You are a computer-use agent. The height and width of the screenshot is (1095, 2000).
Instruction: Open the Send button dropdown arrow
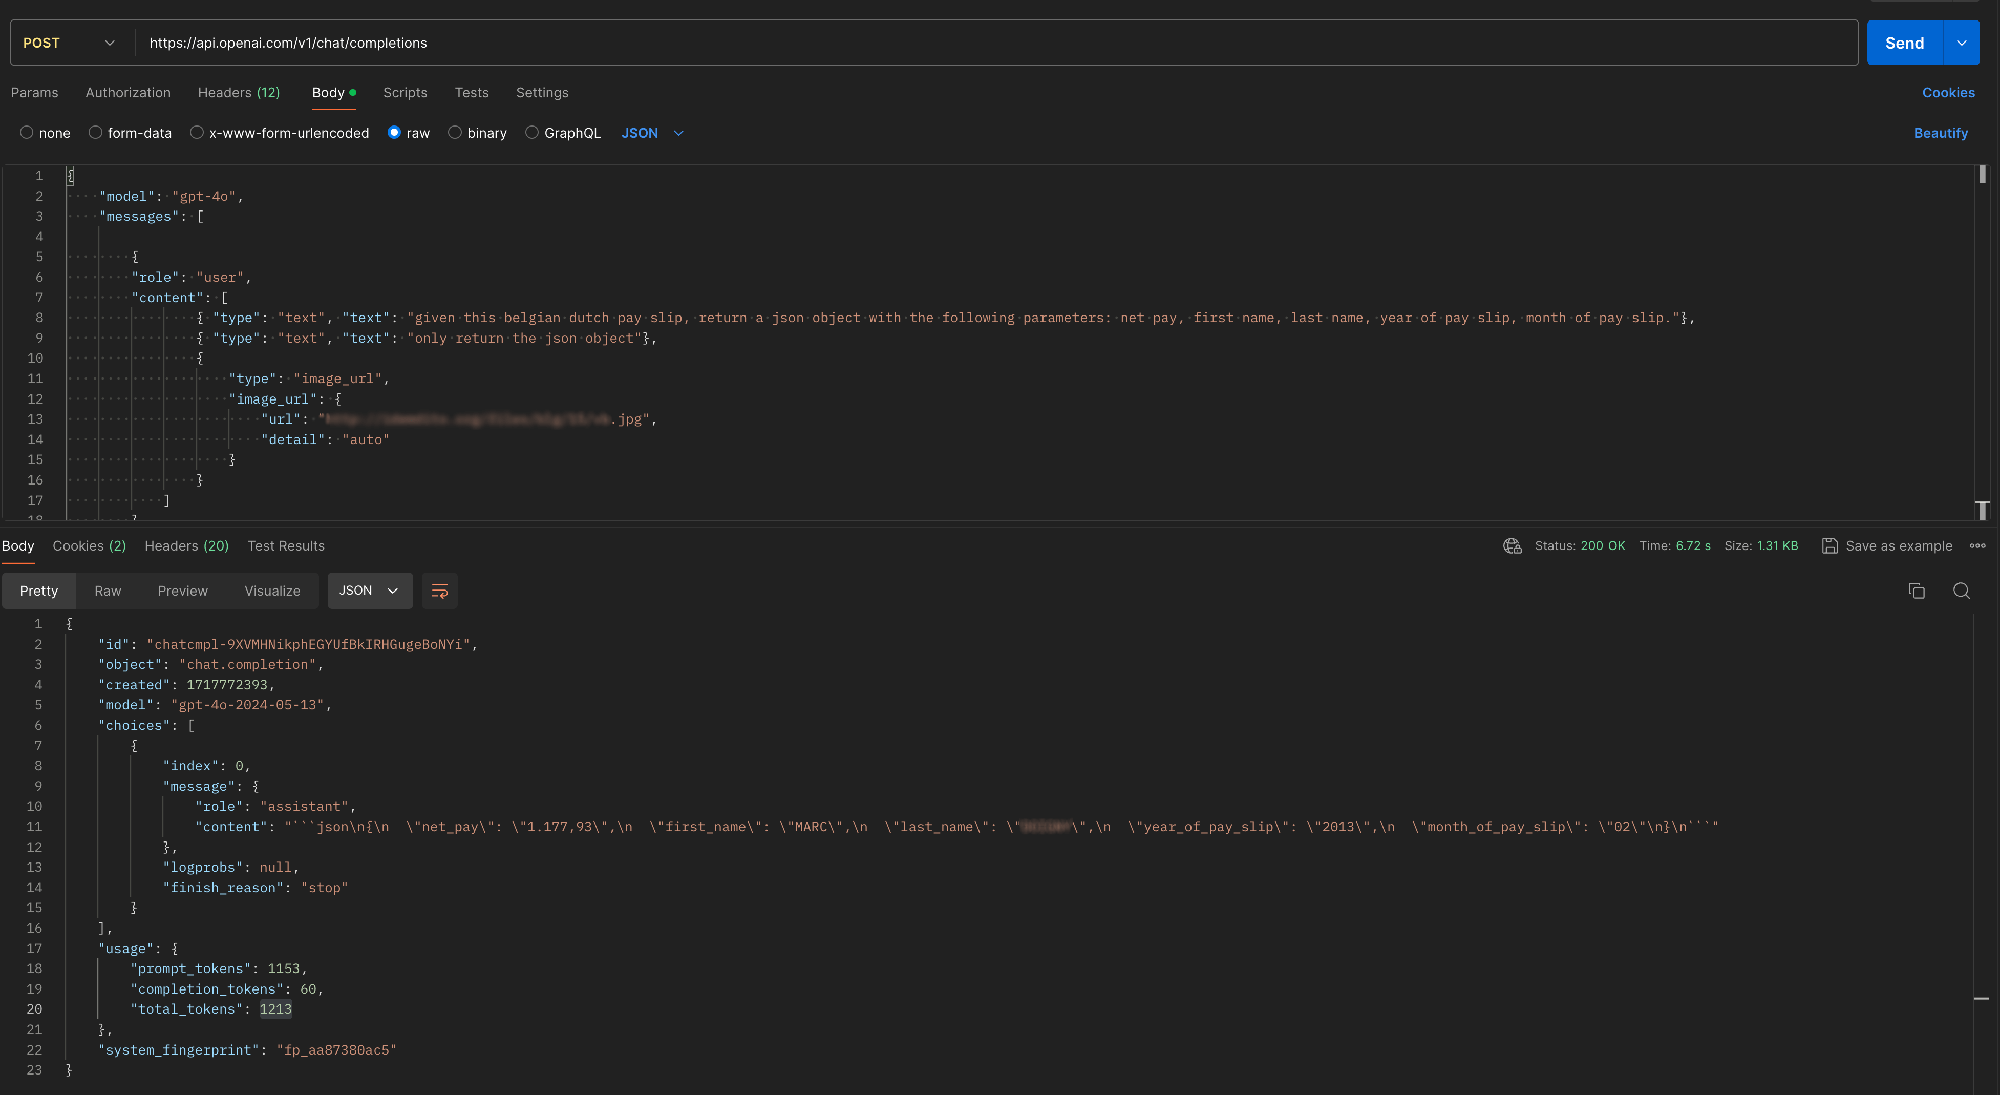pos(1961,43)
